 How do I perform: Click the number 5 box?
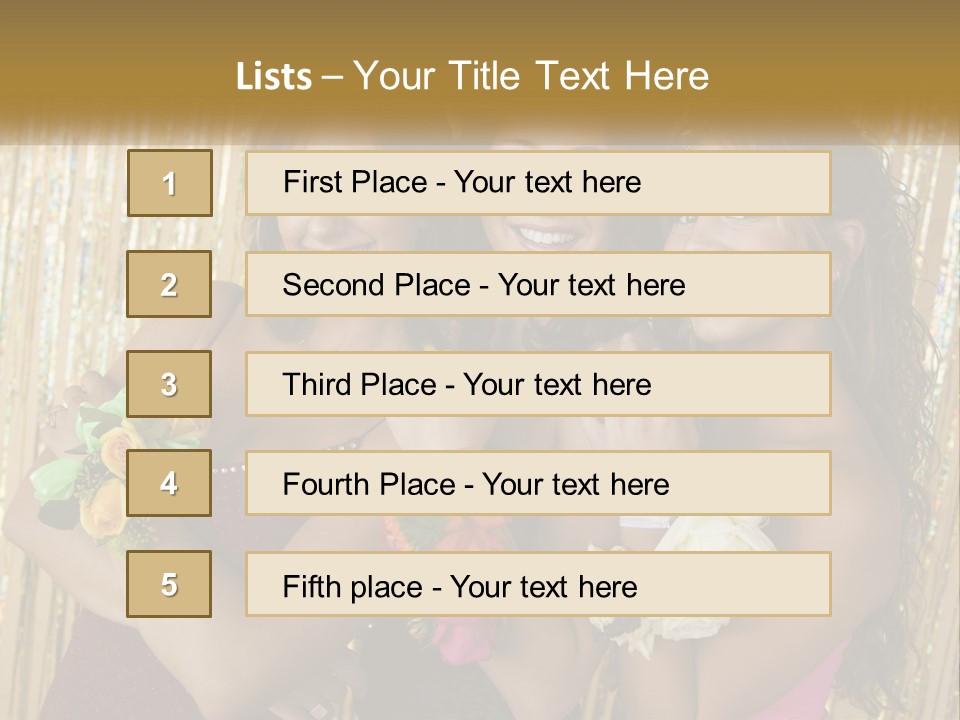click(x=170, y=584)
